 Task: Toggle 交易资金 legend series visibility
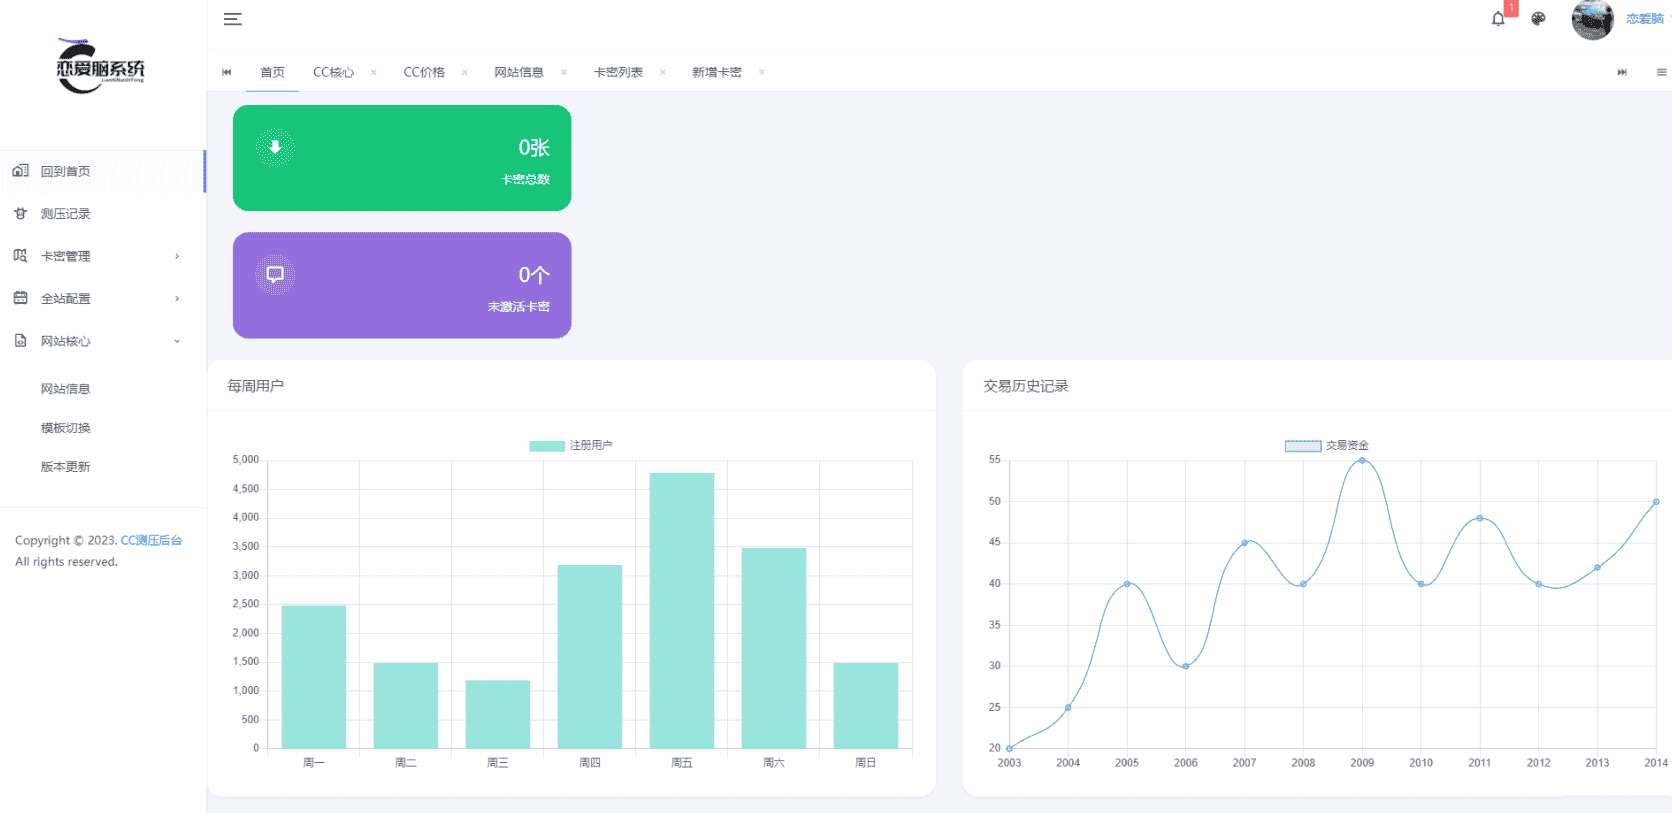tap(1326, 445)
